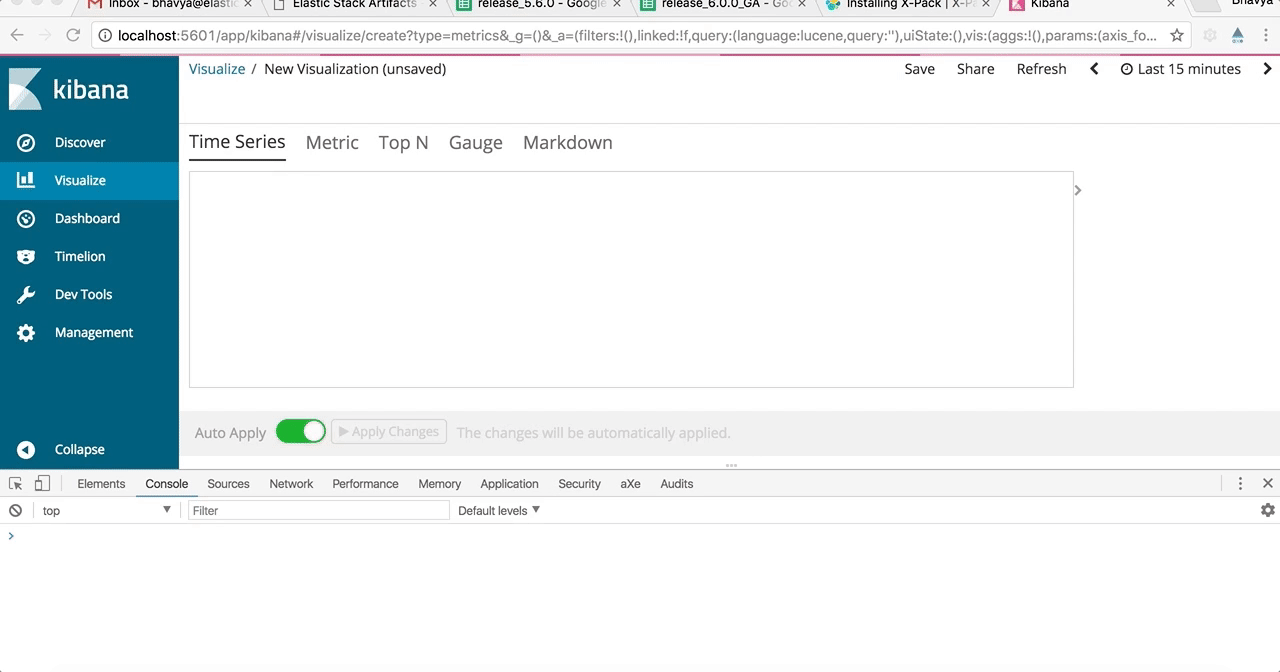
Task: Open DevTools three-dot more menu
Action: point(1240,484)
